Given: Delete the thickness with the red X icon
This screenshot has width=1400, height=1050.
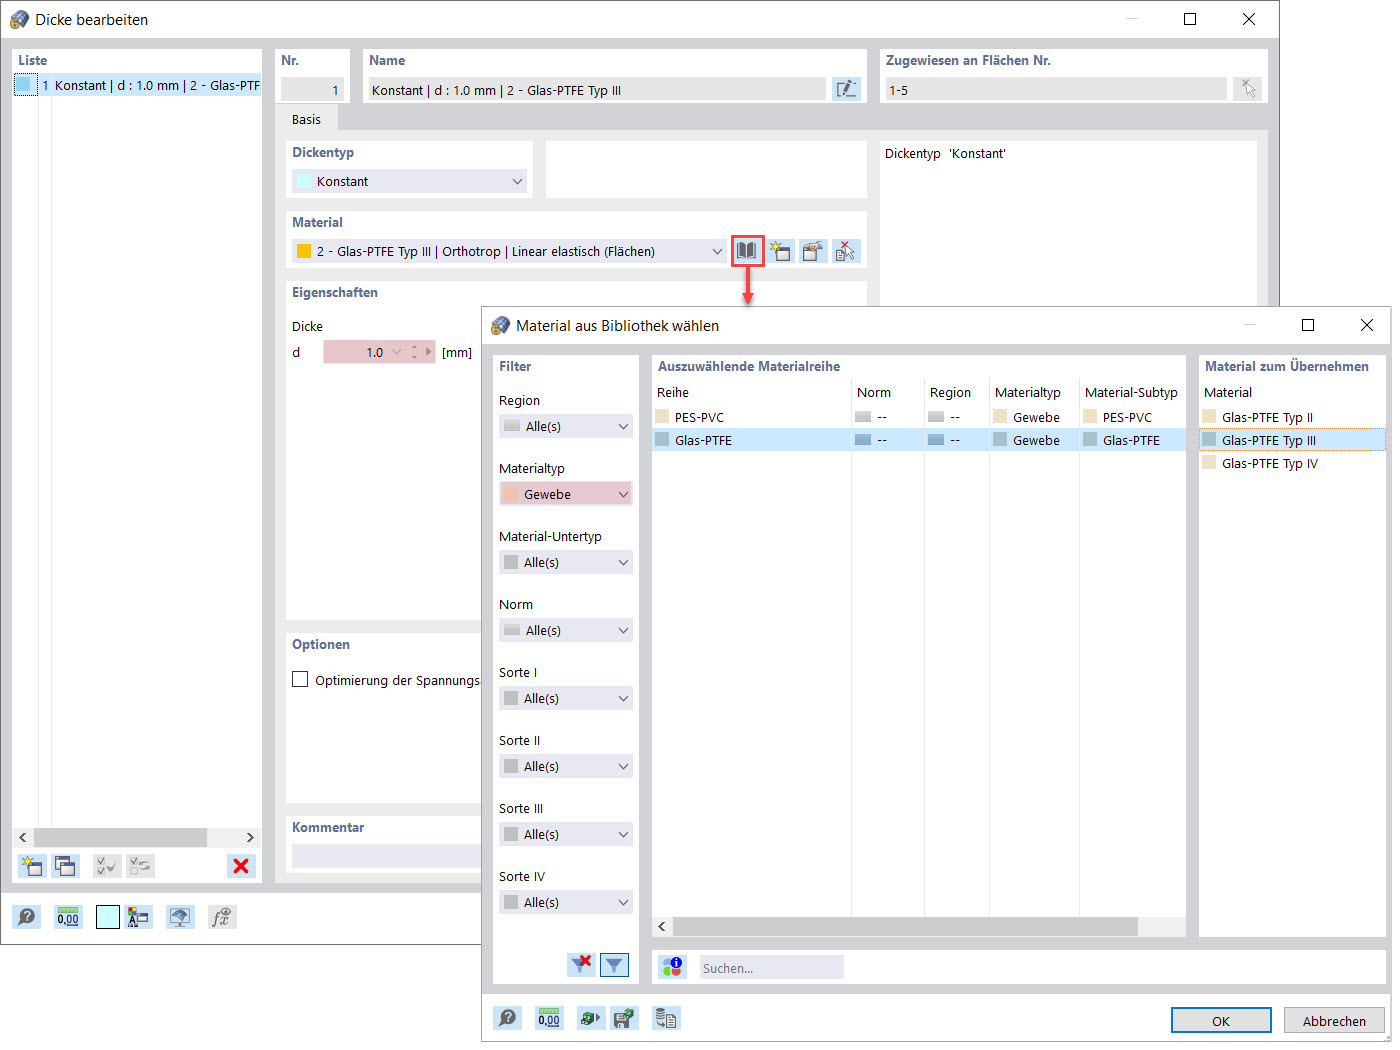Looking at the screenshot, I should point(241,866).
